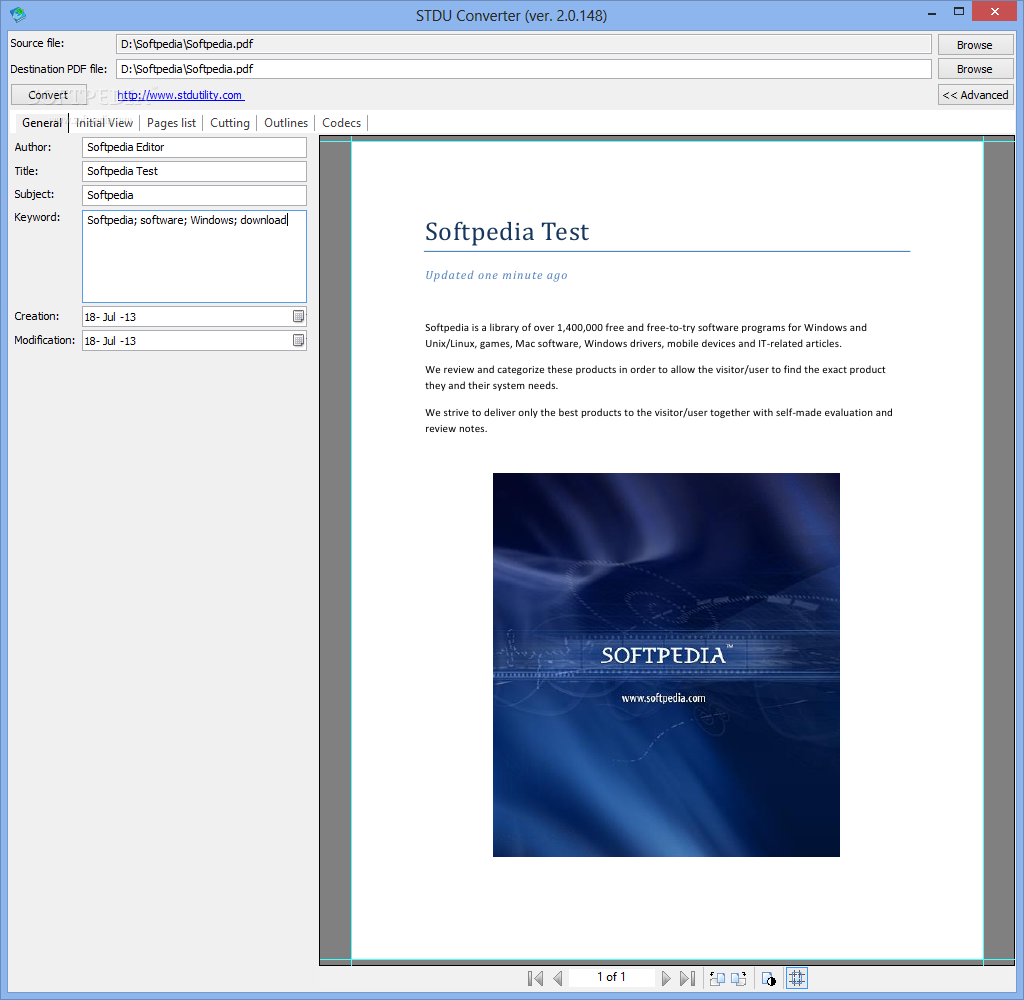Click the Convert button

point(48,95)
